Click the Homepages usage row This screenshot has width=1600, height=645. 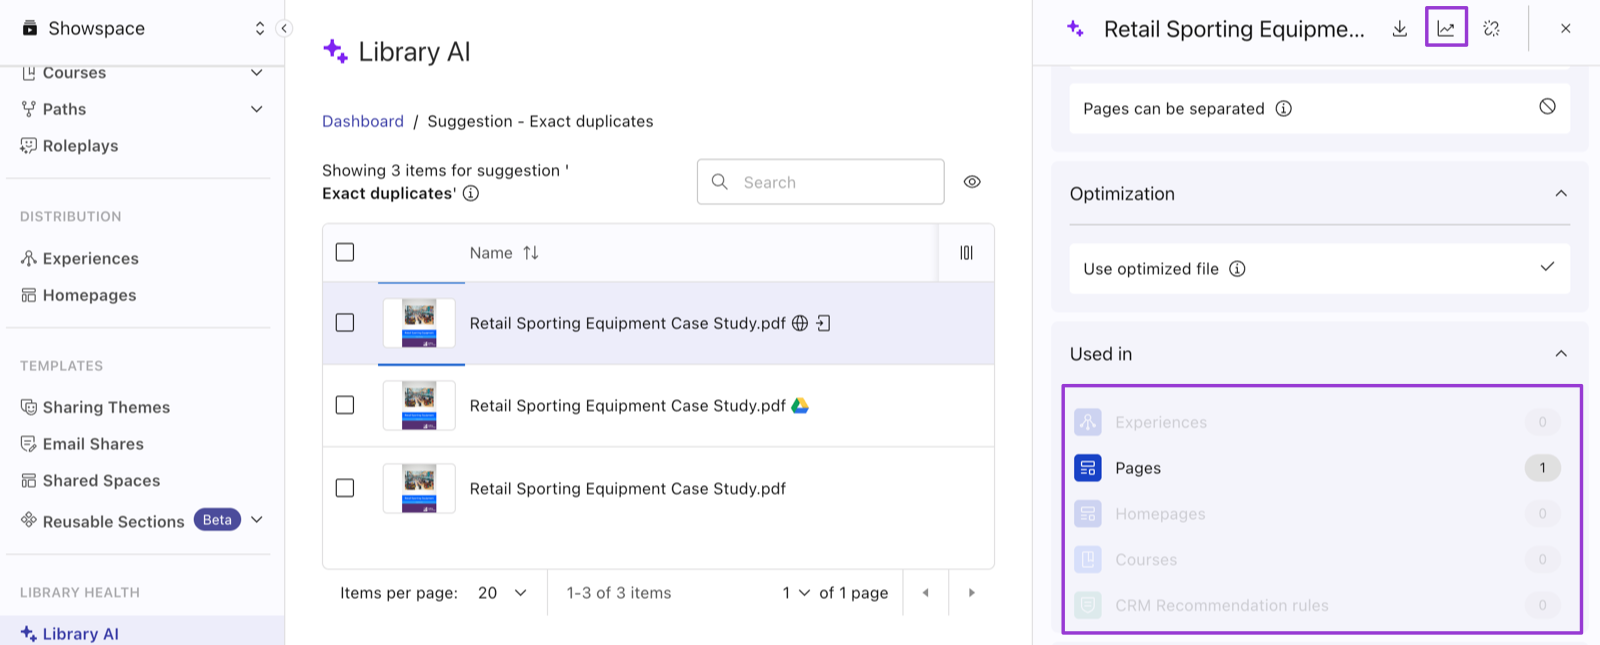(1319, 514)
